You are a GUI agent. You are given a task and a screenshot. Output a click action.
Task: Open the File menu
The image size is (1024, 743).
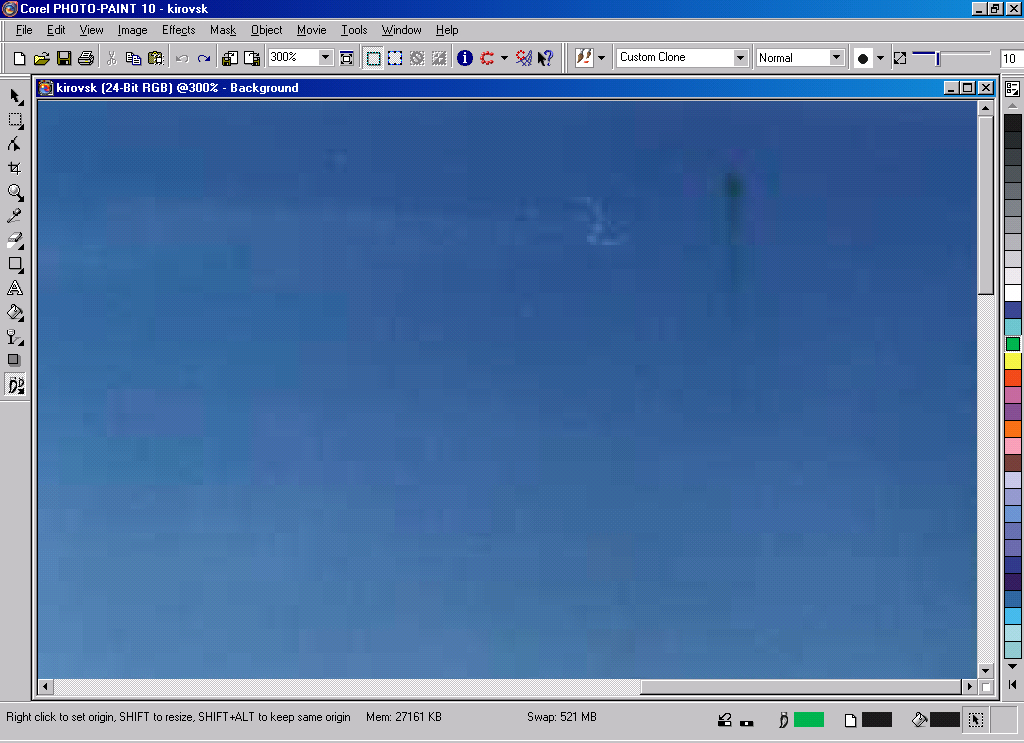[x=24, y=30]
